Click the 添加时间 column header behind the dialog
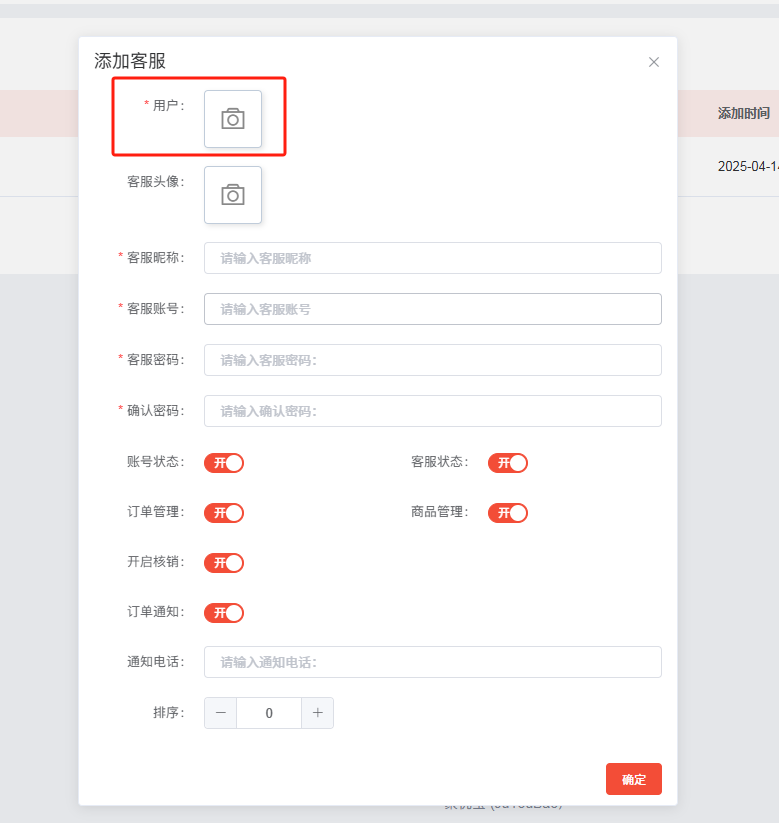 pyautogui.click(x=744, y=113)
